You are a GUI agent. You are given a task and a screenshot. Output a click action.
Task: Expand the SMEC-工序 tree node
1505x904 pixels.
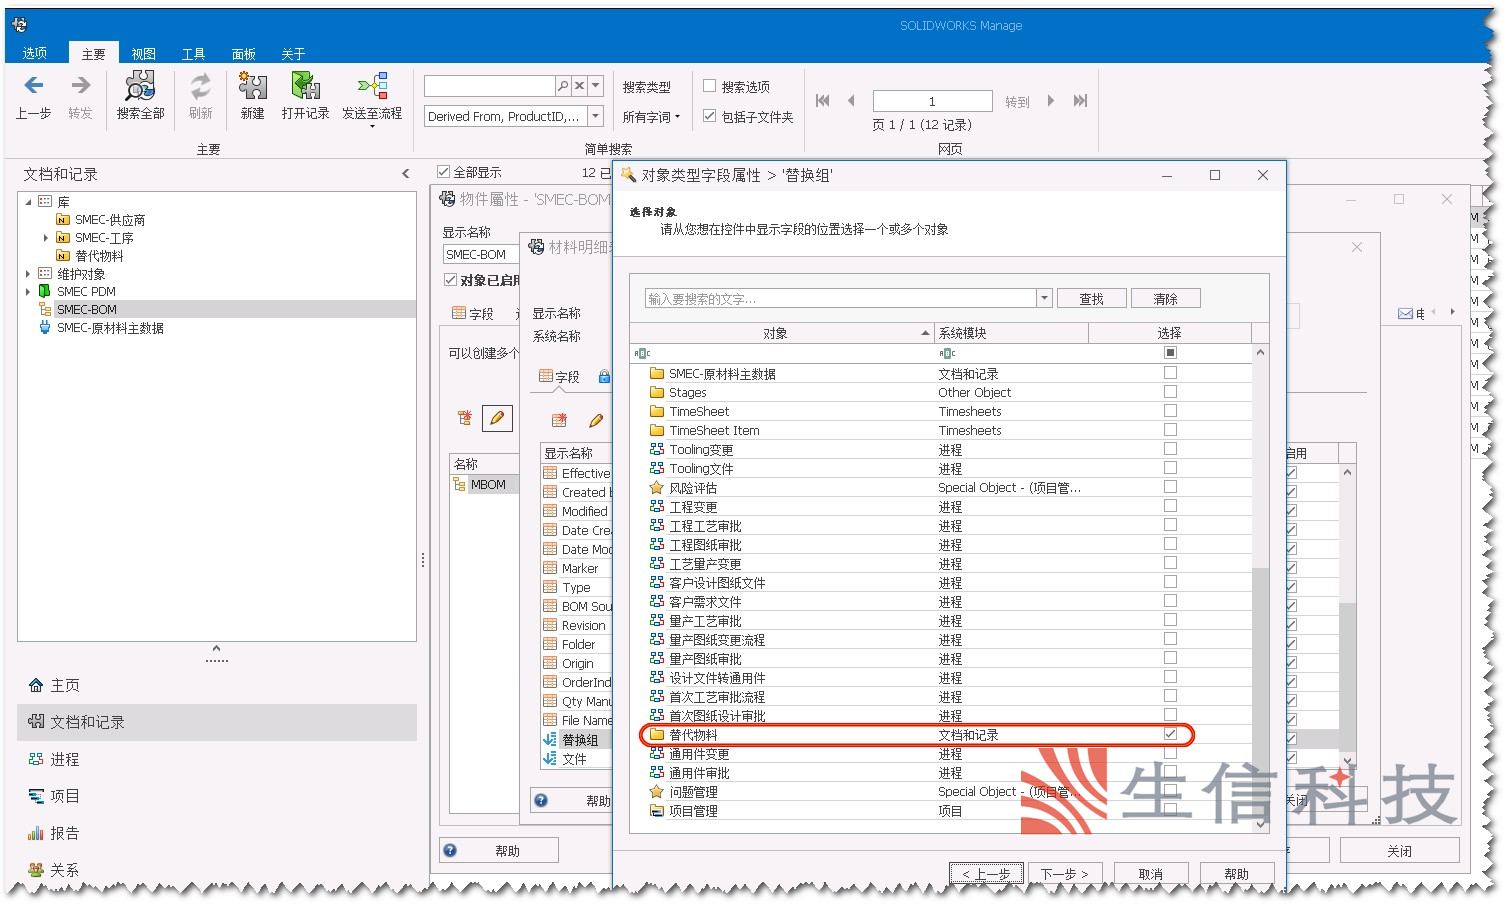pos(46,238)
